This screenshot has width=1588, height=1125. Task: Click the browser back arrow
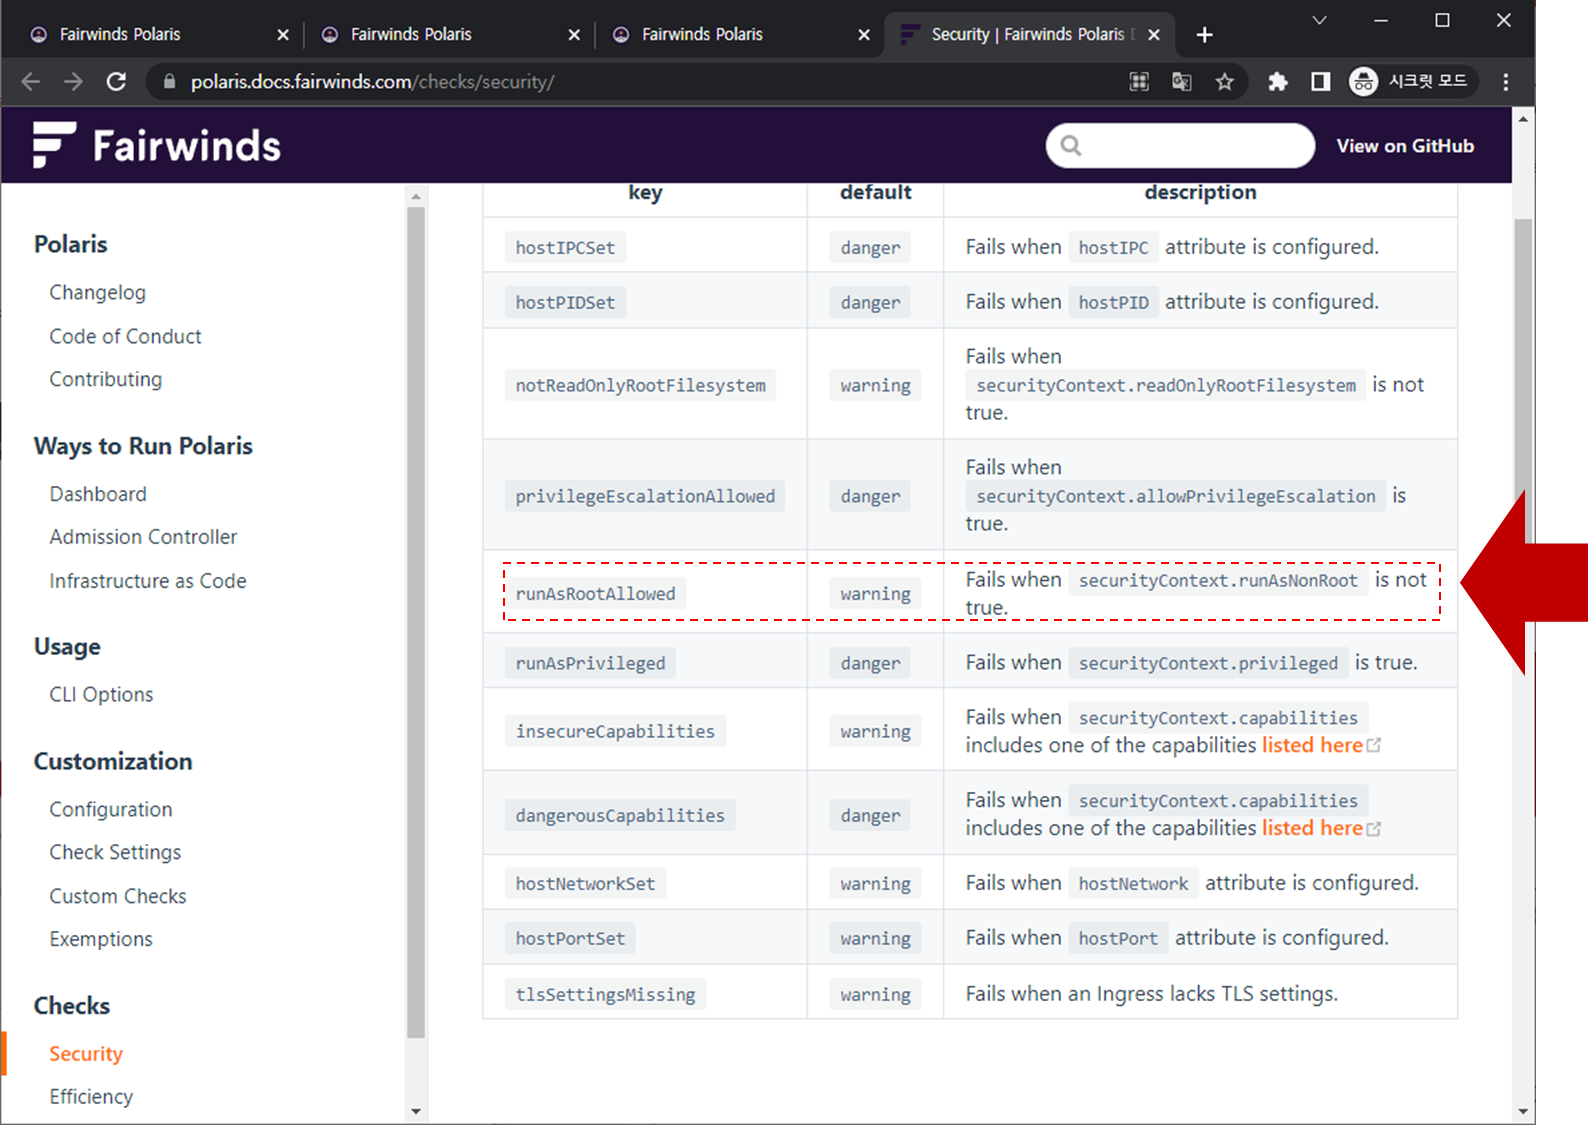(x=31, y=82)
